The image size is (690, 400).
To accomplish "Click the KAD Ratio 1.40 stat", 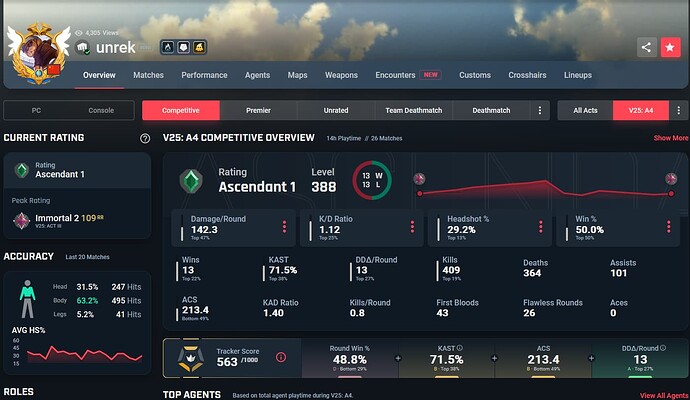I will pos(280,308).
